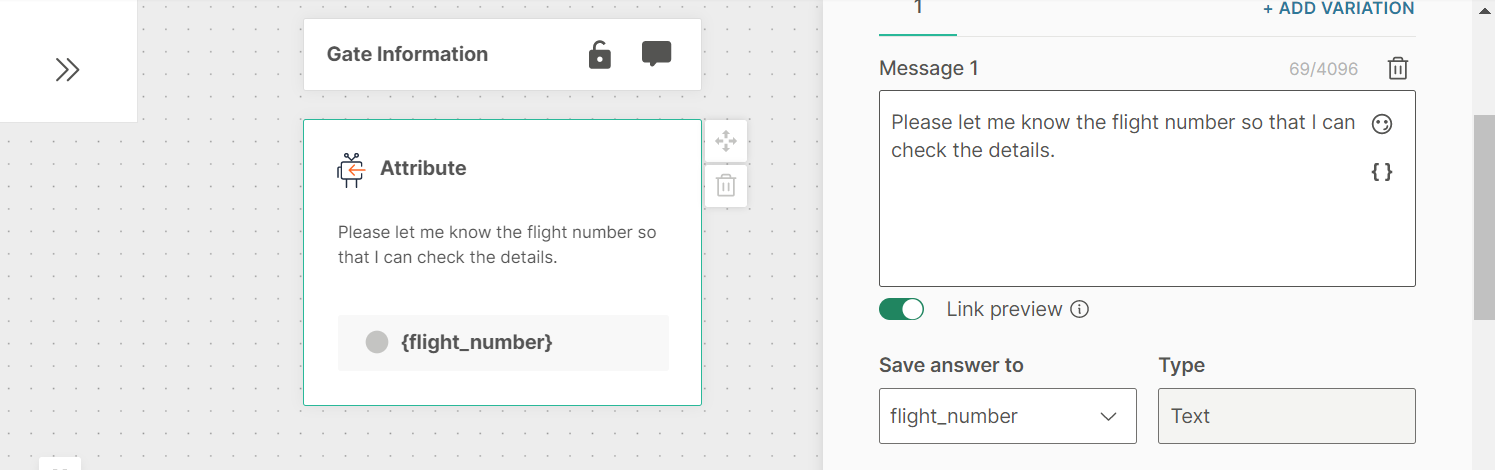Click inside the Message 1 text area
The image size is (1495, 470).
pos(1147,189)
